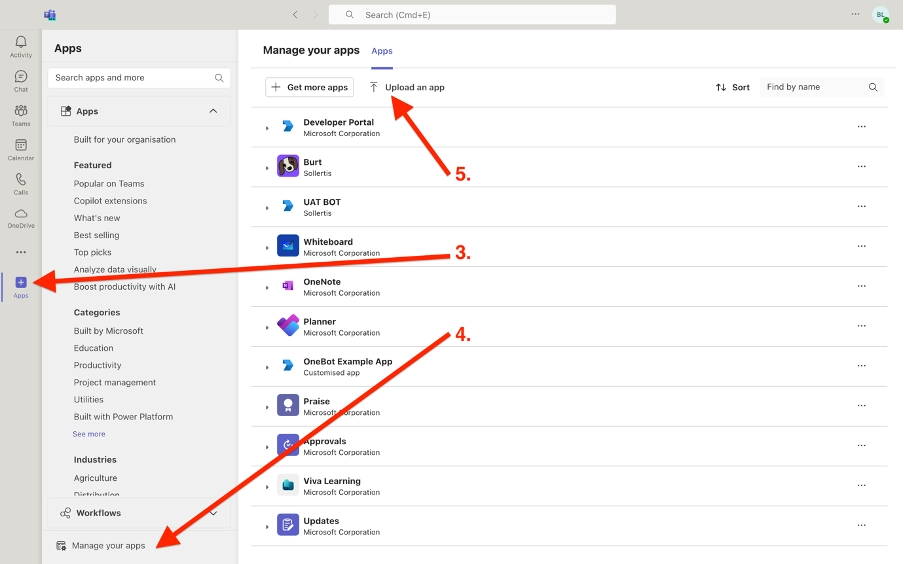Open settings and more ellipsis near avatar
Image resolution: width=904 pixels, height=564 pixels.
(856, 14)
